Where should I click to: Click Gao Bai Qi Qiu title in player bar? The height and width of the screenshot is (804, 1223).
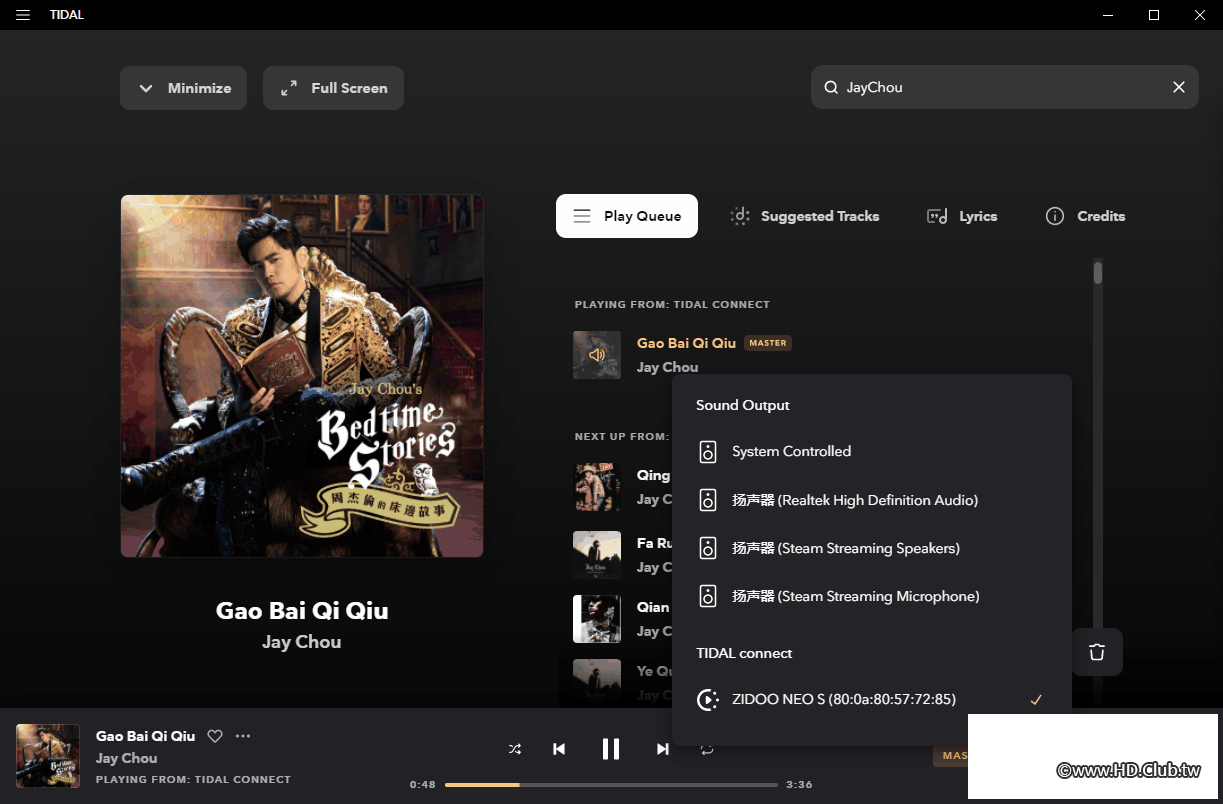(x=145, y=736)
